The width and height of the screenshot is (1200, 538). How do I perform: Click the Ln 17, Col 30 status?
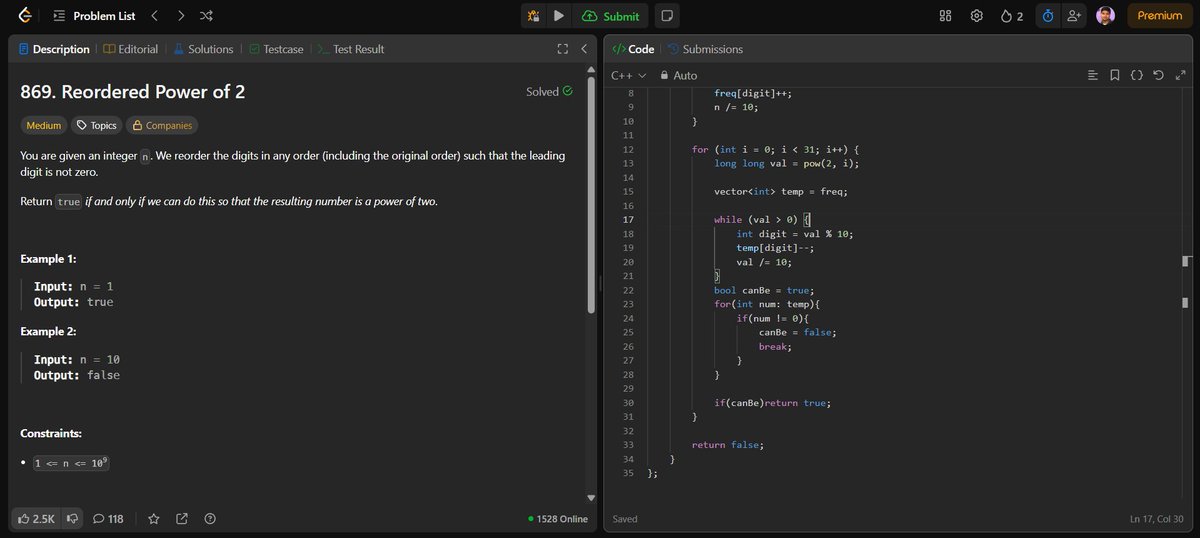point(1157,519)
